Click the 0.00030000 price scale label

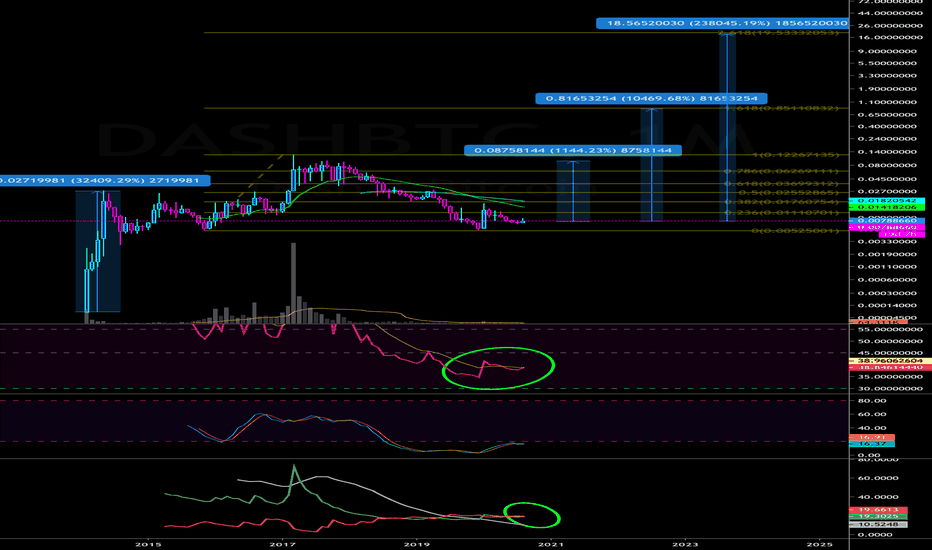[887, 293]
